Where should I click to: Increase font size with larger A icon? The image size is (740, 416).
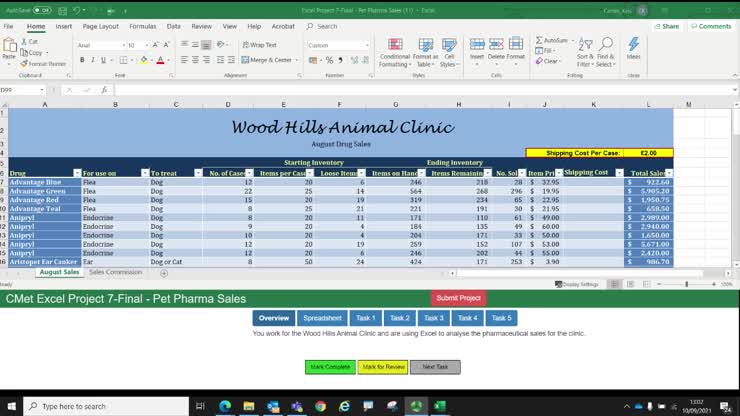coord(155,45)
